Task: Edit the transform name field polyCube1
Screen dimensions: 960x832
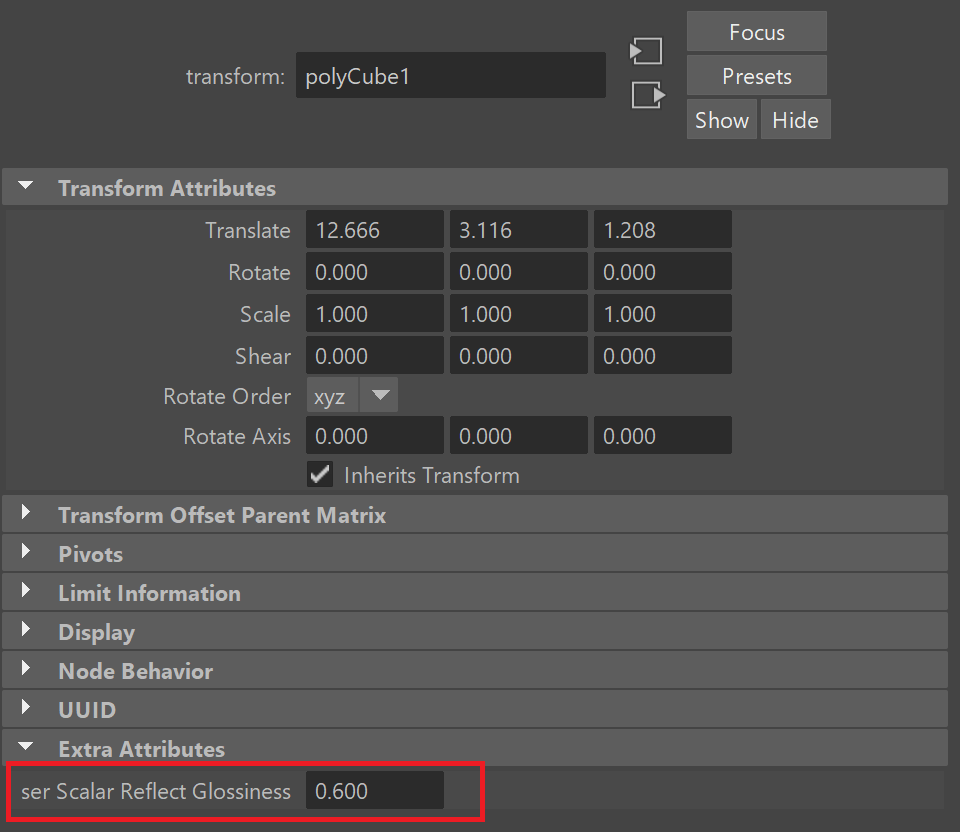Action: click(451, 76)
